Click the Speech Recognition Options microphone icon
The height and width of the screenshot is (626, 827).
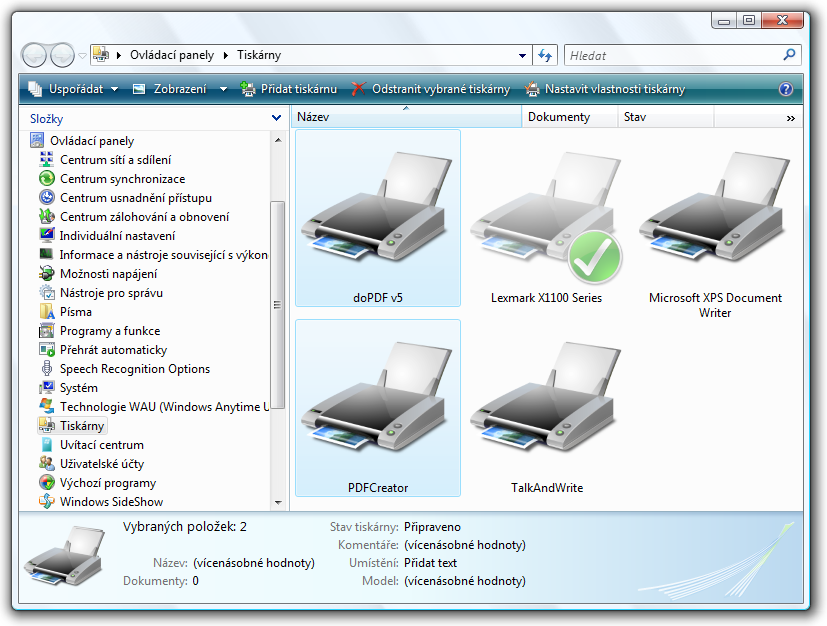[47, 369]
